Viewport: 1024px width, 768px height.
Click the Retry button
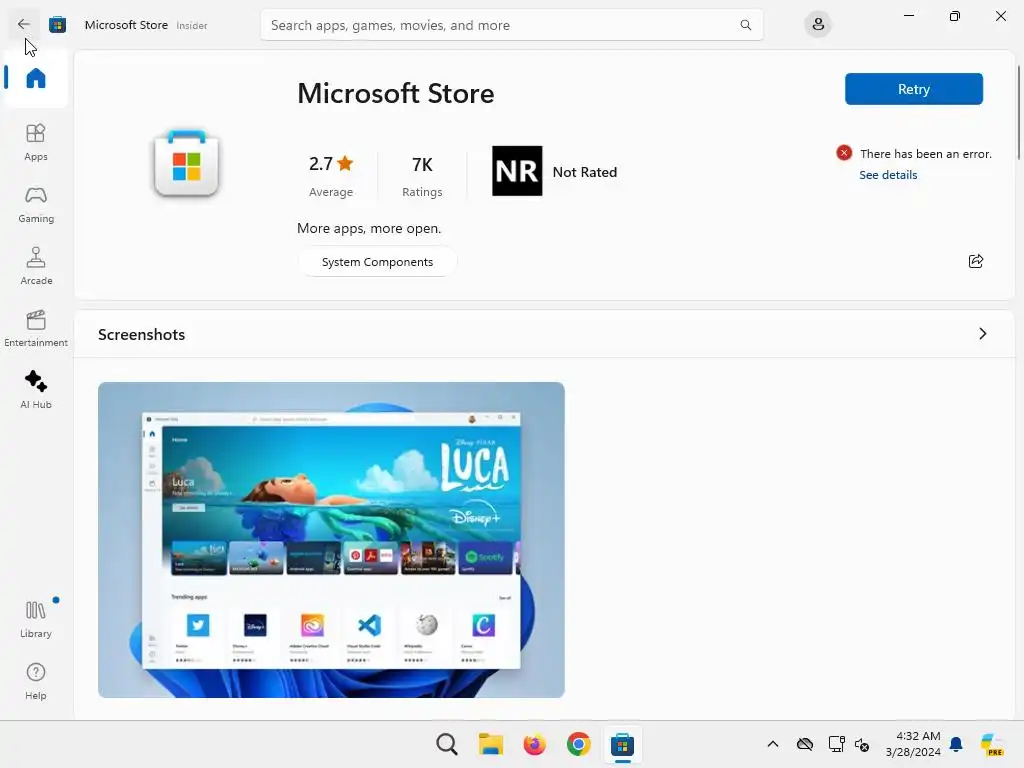[914, 89]
